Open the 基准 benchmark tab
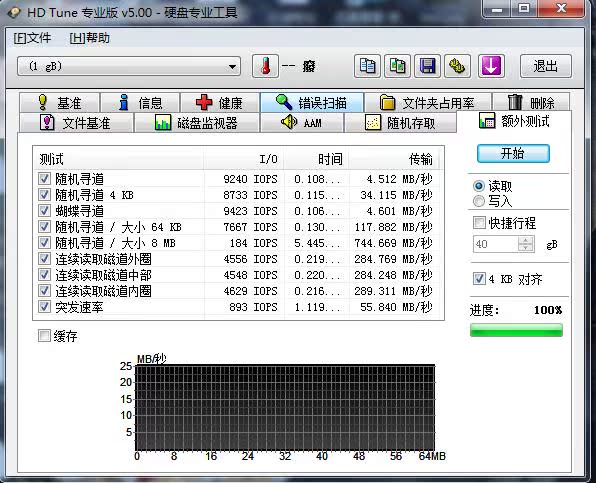The height and width of the screenshot is (483, 596). tap(60, 103)
